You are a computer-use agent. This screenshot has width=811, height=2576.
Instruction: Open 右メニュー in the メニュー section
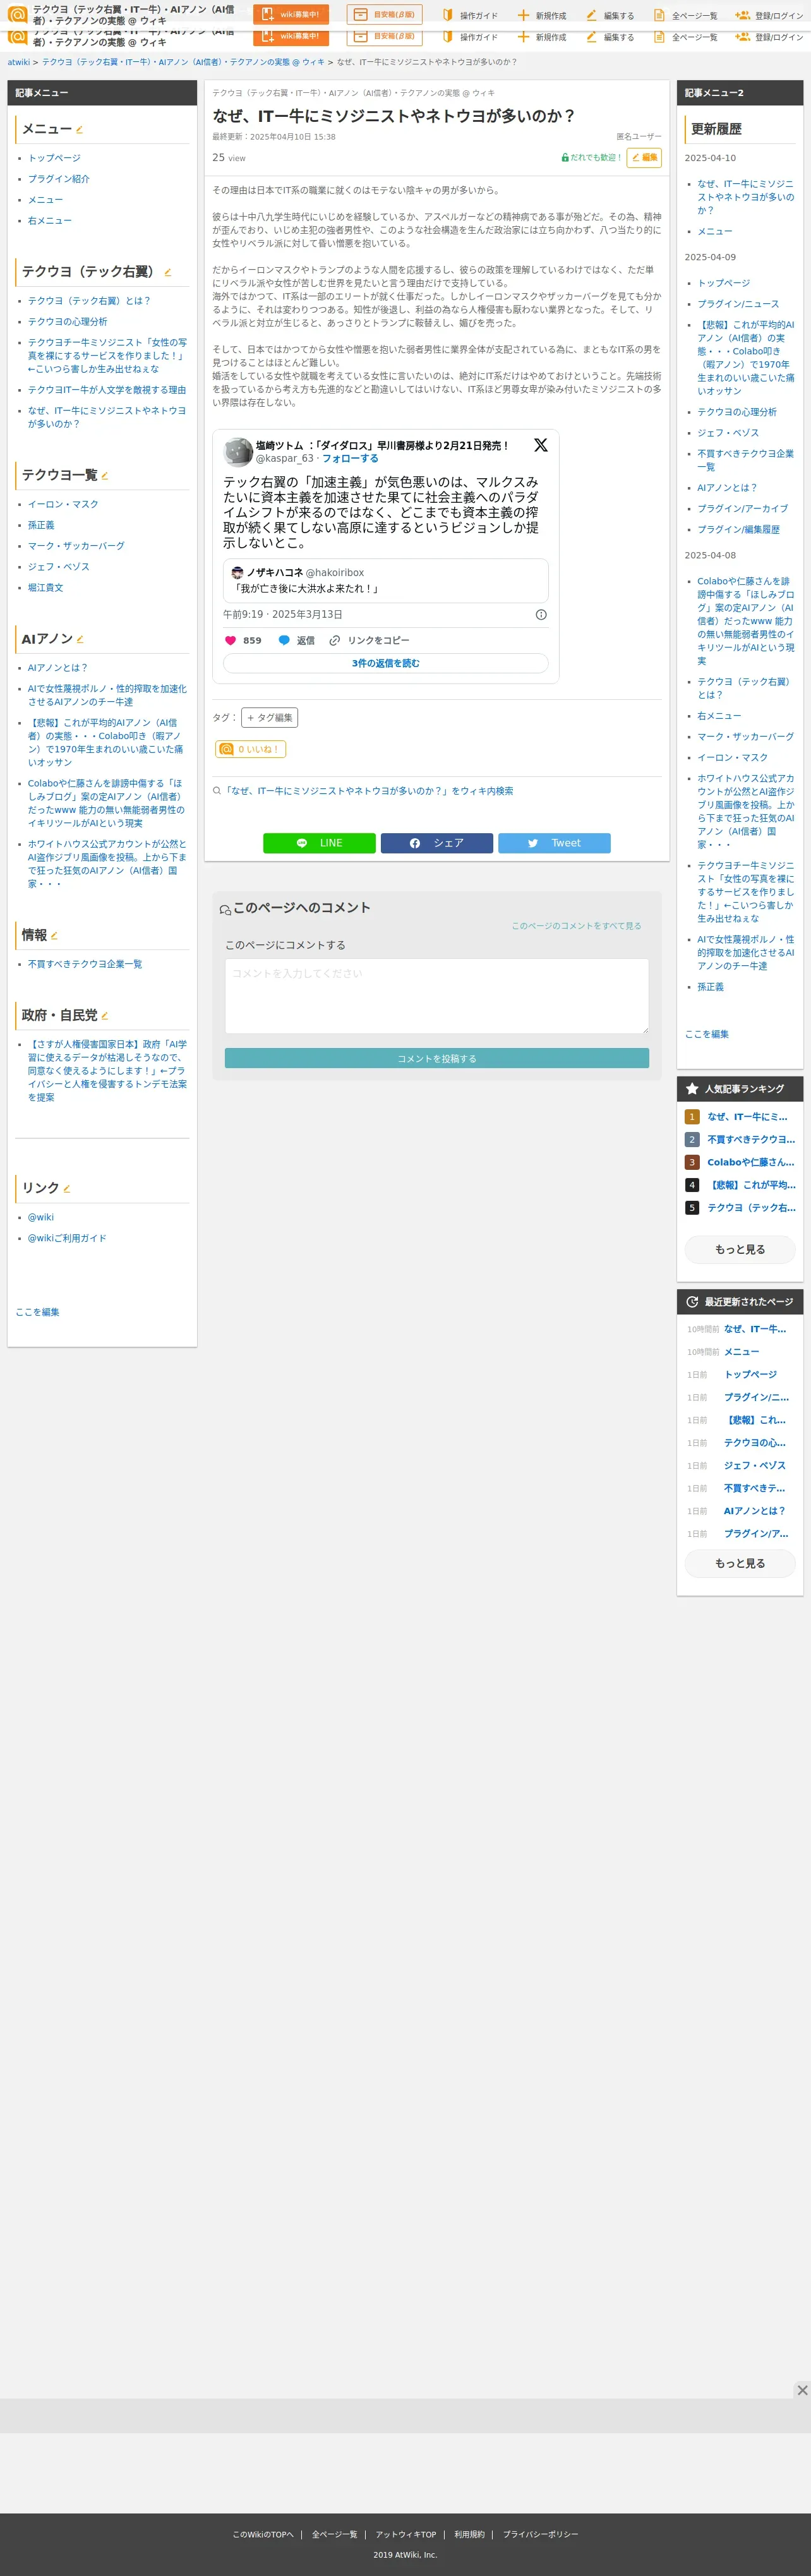[50, 221]
